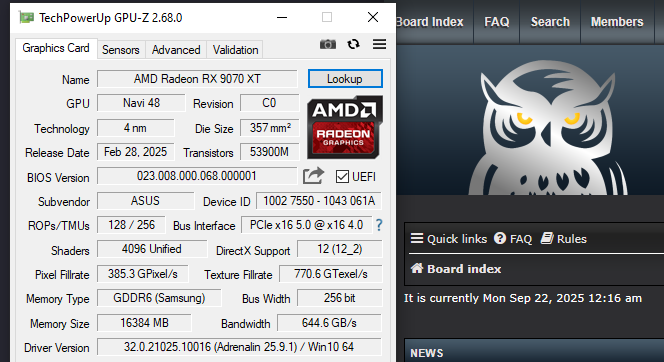
Task: Click the Revision field C0
Action: point(269,103)
